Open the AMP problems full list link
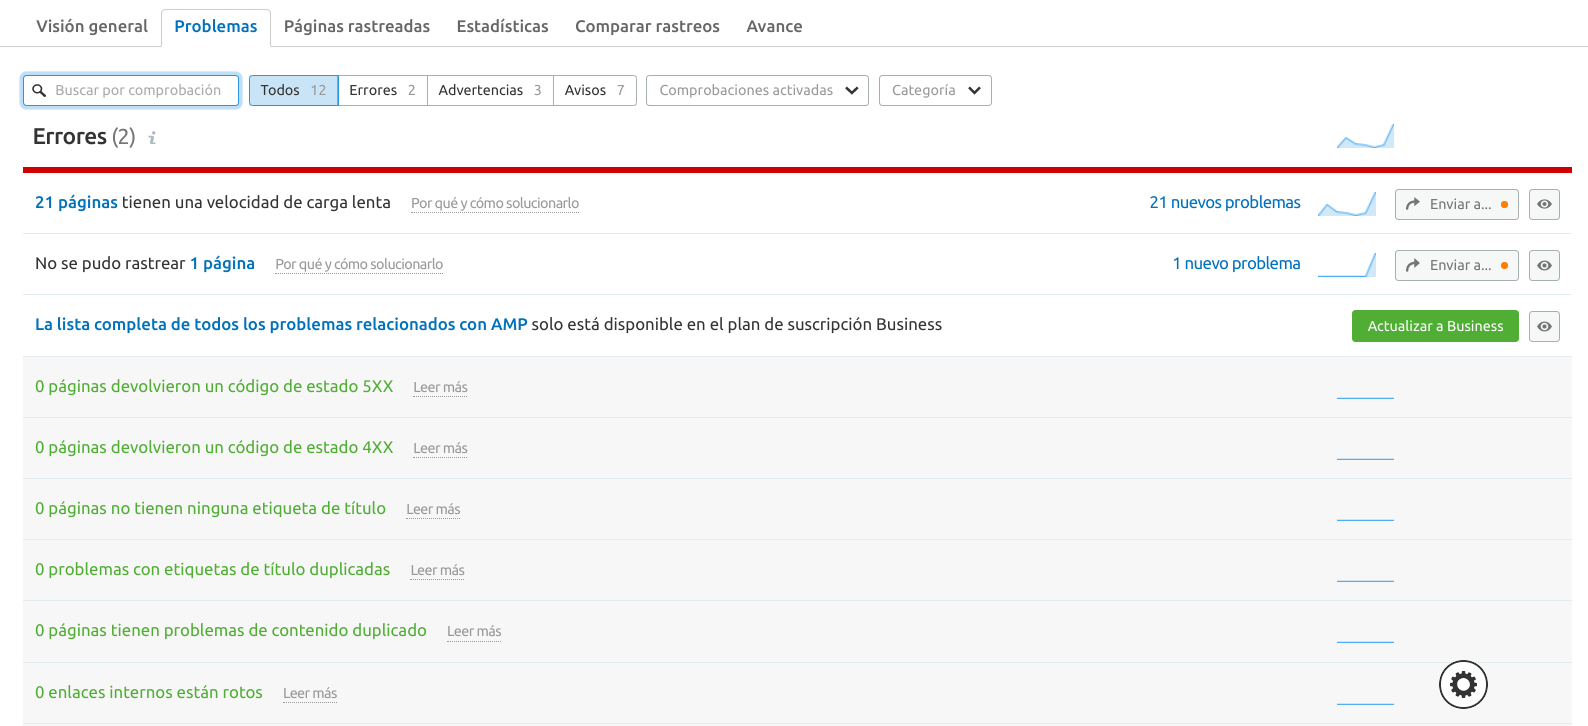This screenshot has height=726, width=1588. coord(281,324)
